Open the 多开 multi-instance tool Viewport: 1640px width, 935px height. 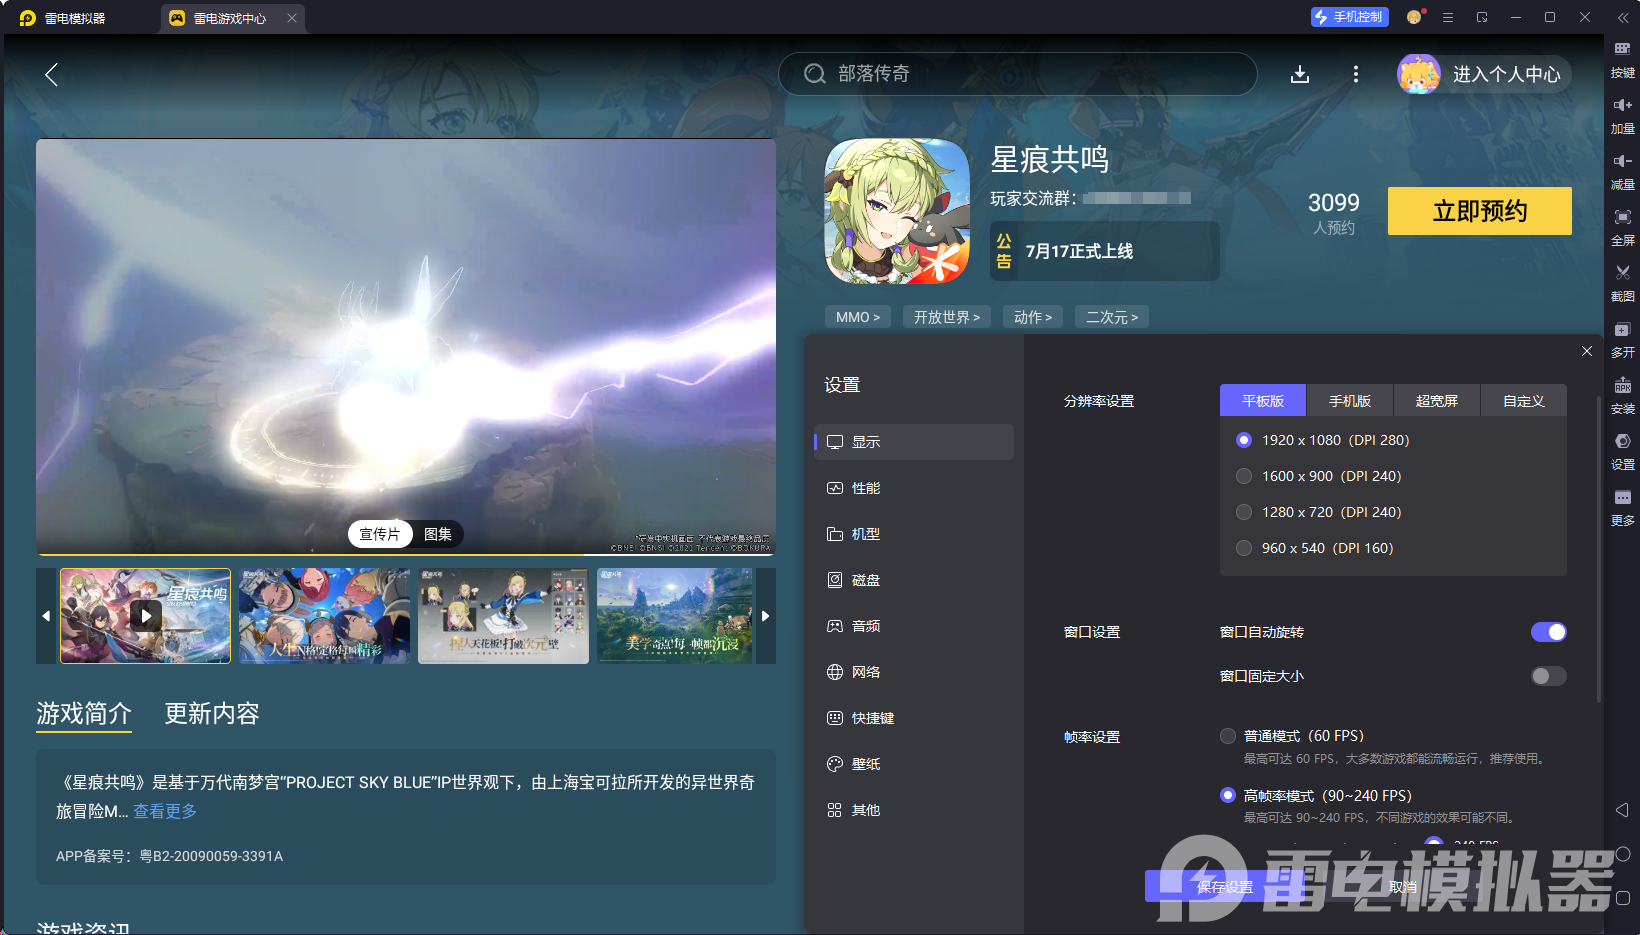(1622, 339)
